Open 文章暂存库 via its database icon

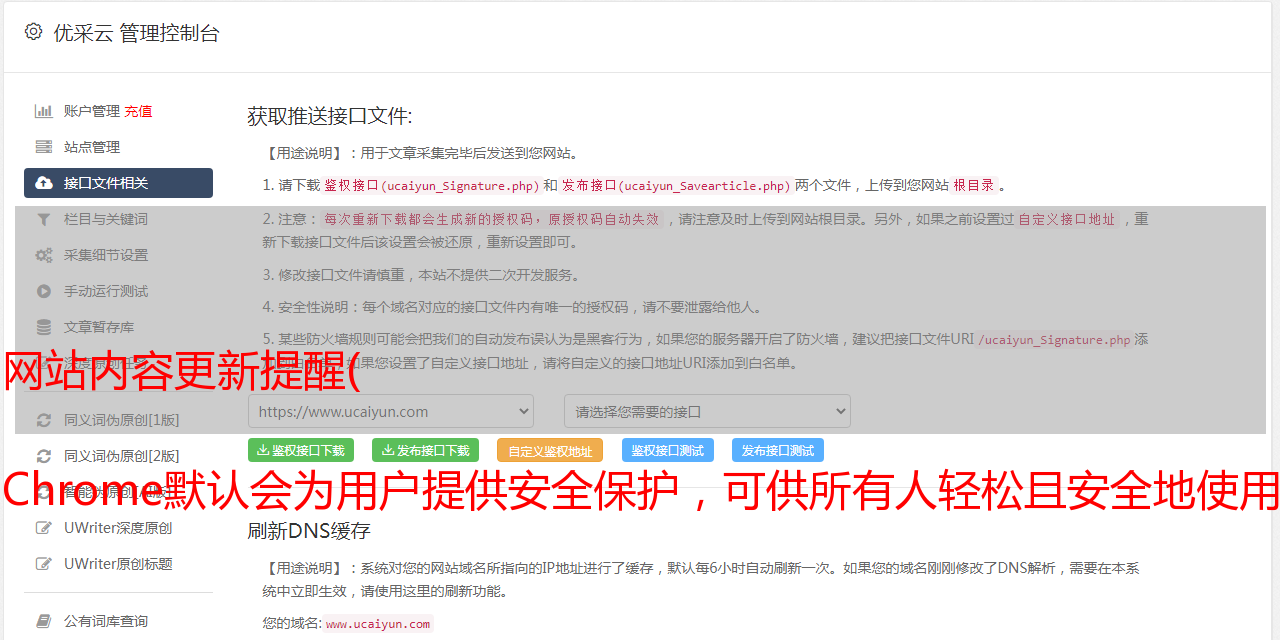tap(44, 327)
